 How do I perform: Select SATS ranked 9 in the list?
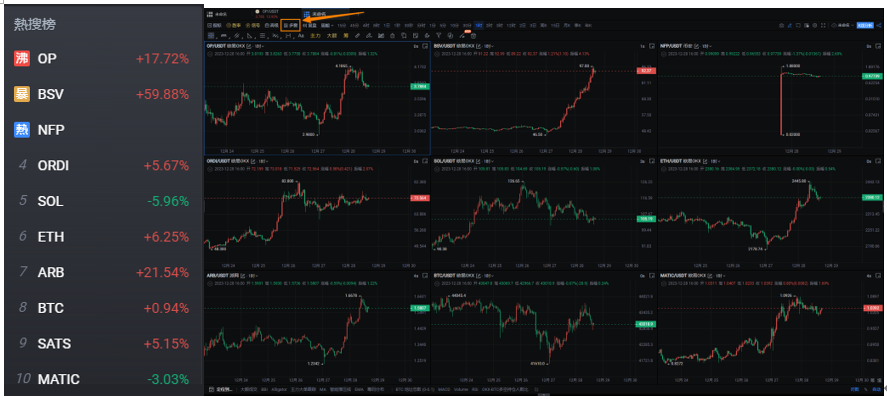[x=104, y=344]
